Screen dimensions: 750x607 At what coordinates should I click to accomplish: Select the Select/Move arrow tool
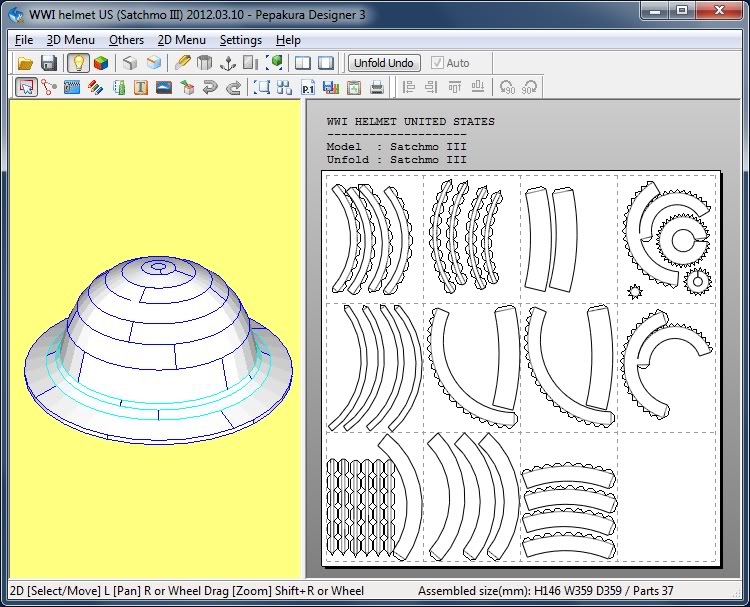(26, 88)
